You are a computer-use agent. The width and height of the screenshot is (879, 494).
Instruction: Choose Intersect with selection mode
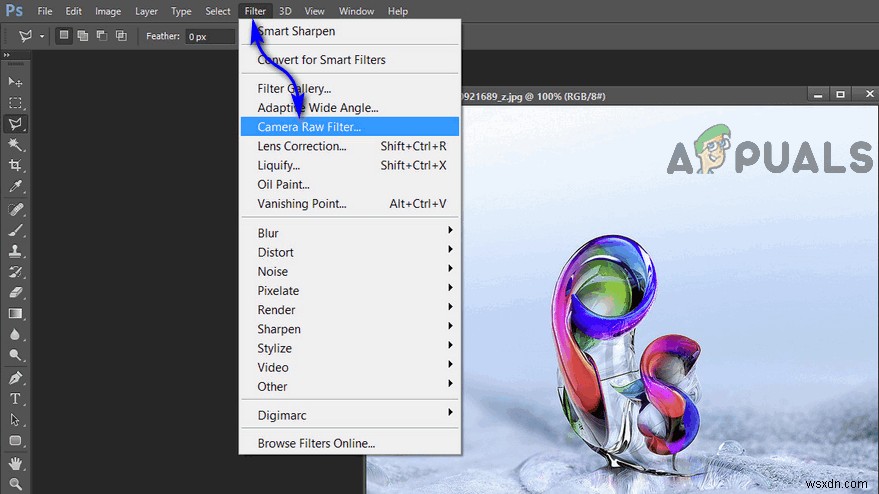[x=121, y=36]
